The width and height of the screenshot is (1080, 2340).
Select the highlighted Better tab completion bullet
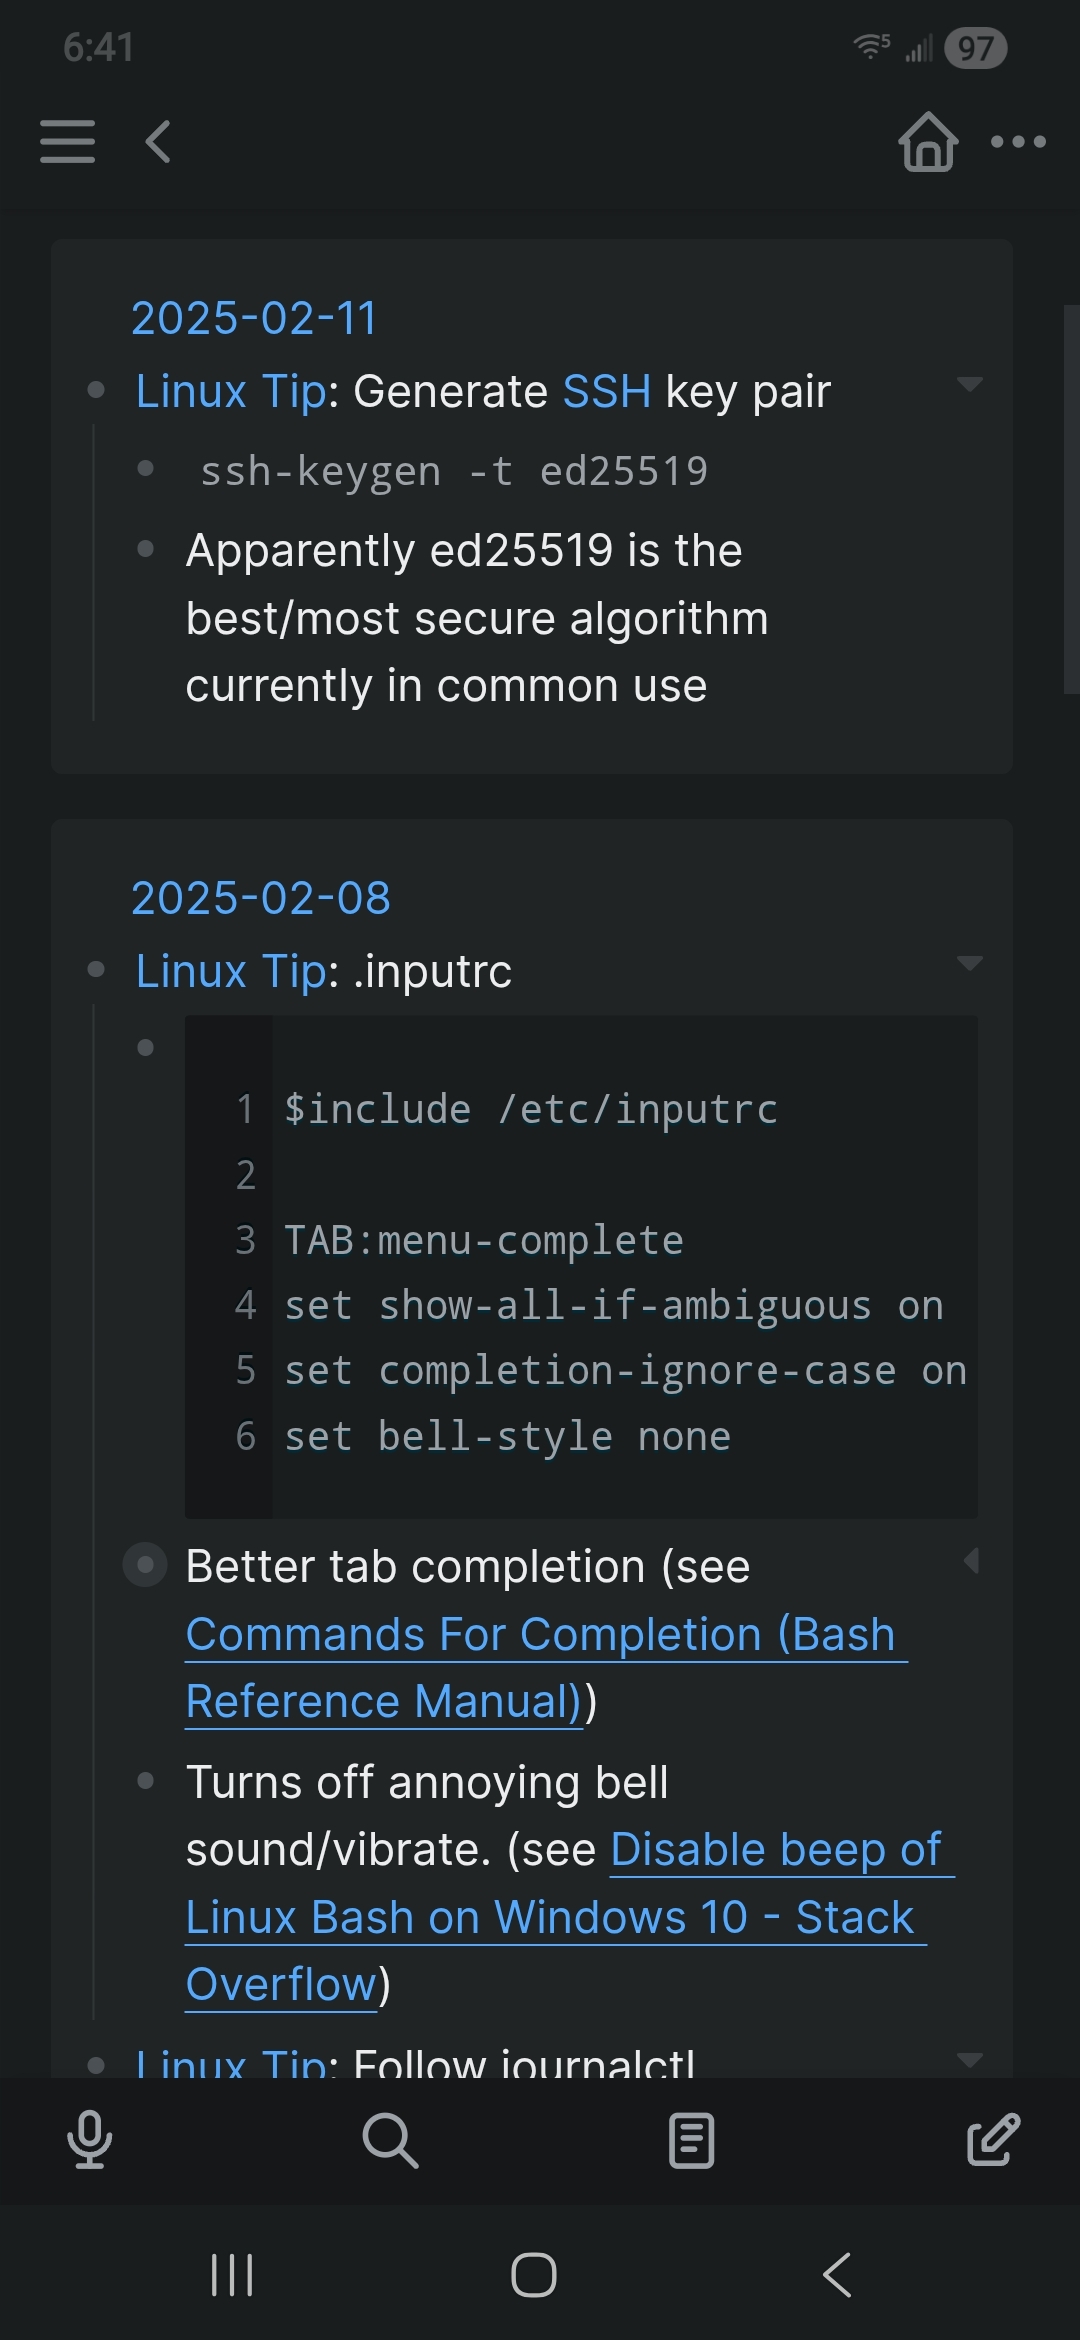(145, 1565)
